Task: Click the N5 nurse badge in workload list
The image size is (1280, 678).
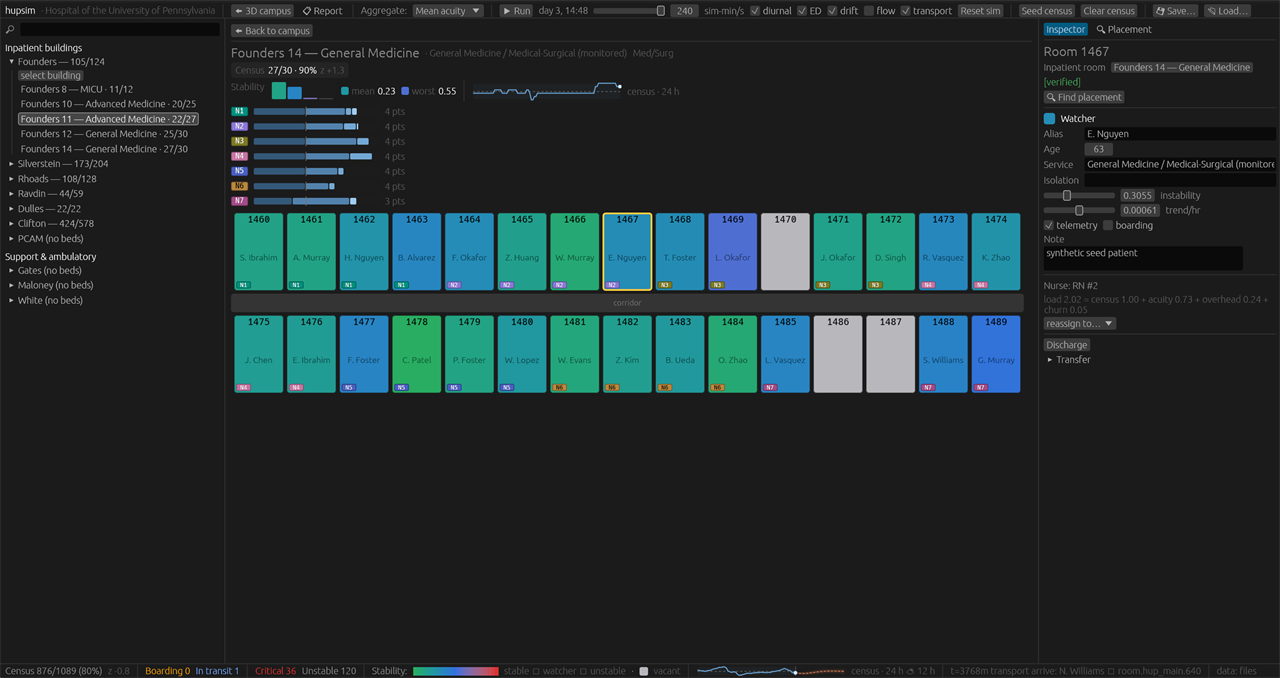Action: (x=239, y=171)
